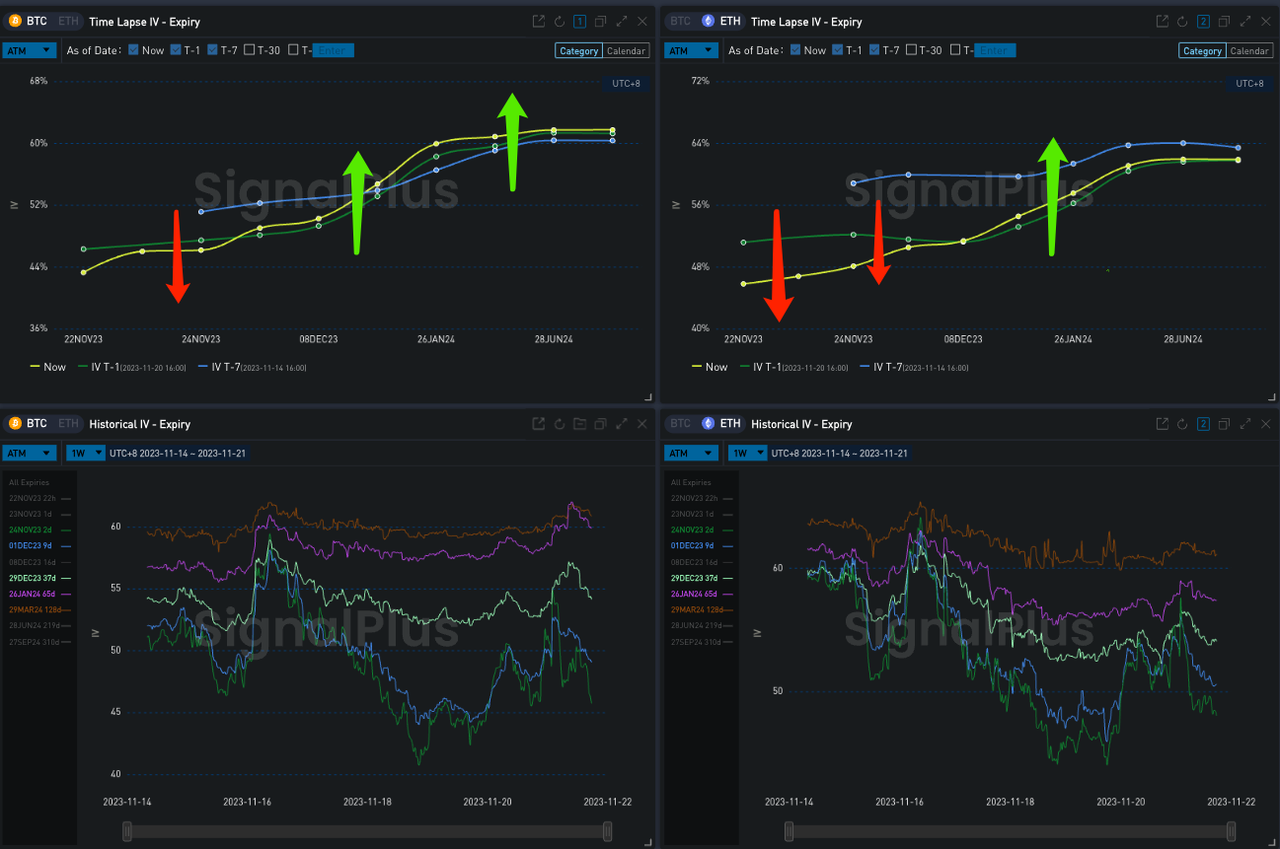Click link group 2 icon in ETH Historical IV
1280x849 pixels.
(1204, 424)
